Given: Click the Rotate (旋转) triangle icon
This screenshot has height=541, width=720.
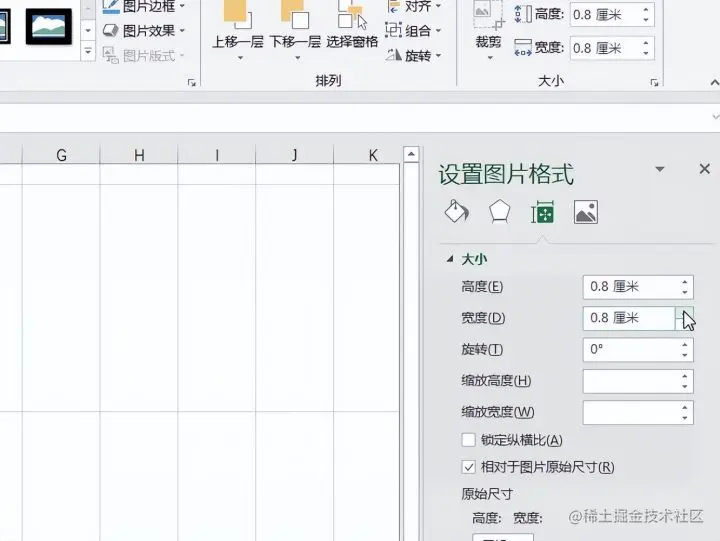Looking at the screenshot, I should tap(394, 55).
